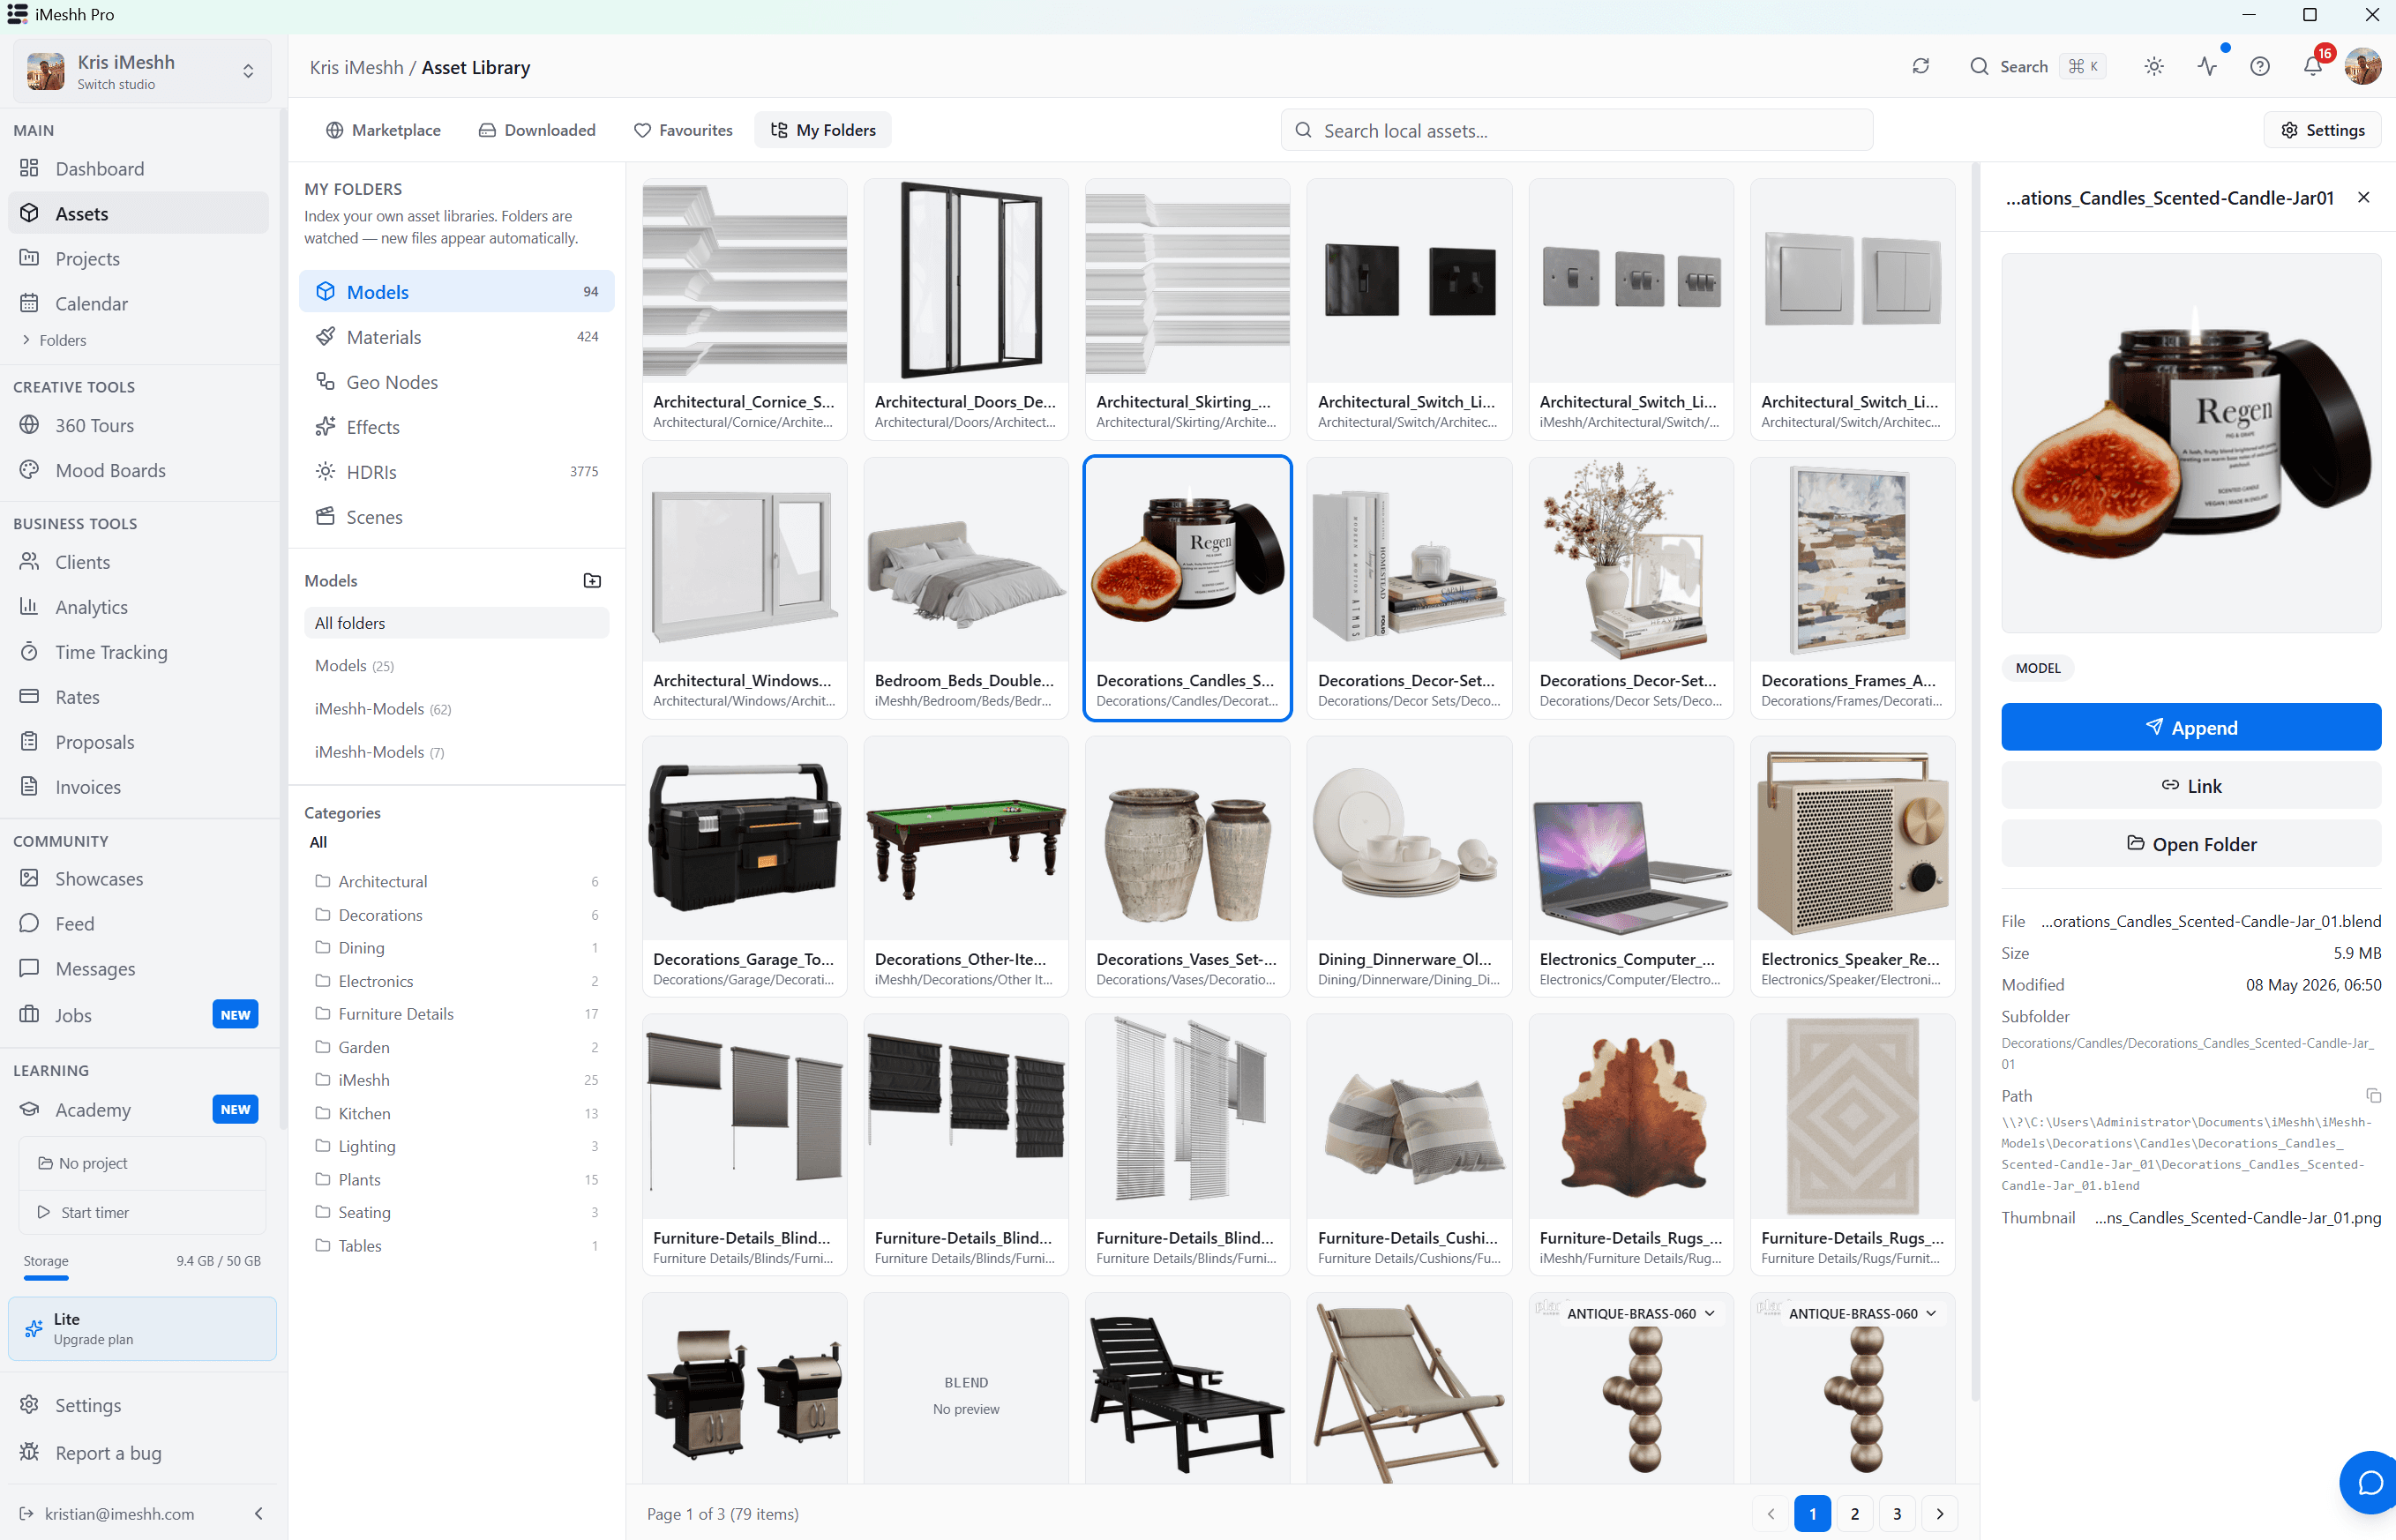Open Mood Boards tool

click(x=139, y=470)
